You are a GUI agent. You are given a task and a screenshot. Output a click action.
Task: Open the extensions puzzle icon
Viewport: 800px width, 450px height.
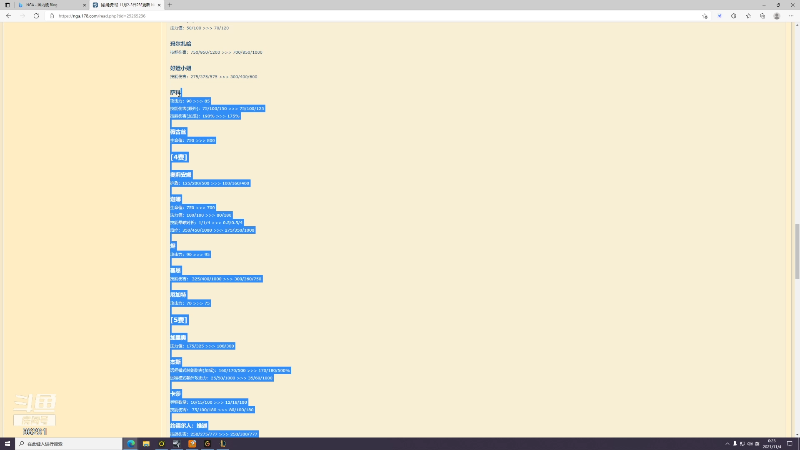(x=734, y=16)
